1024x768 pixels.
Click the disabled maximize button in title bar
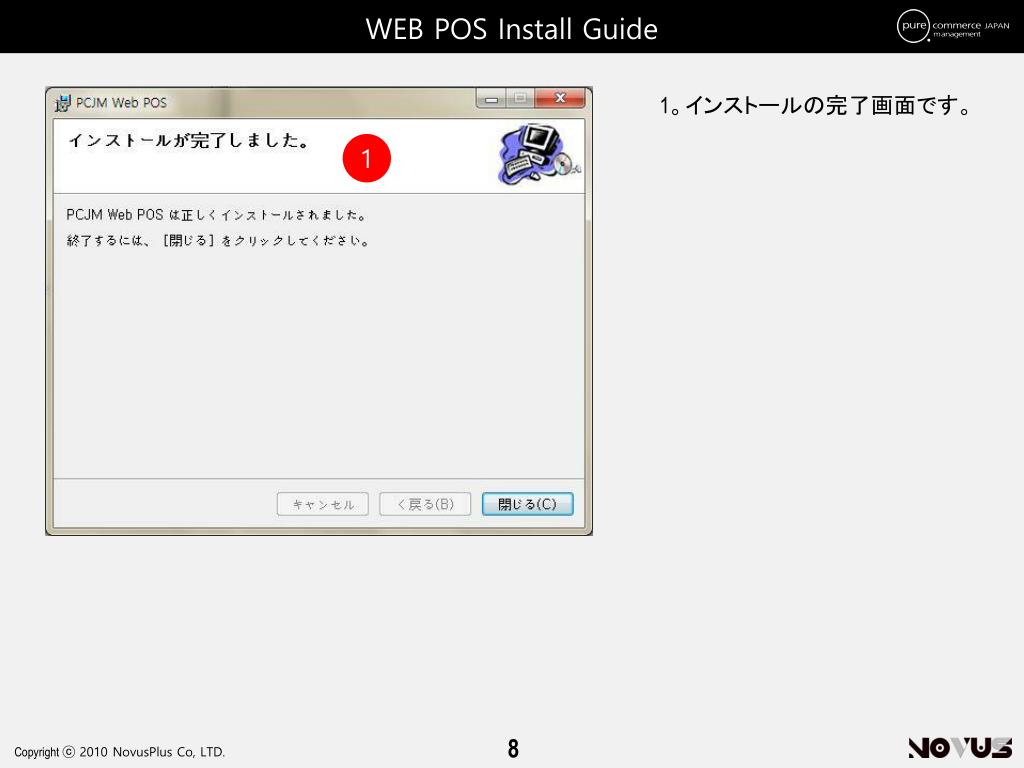pyautogui.click(x=520, y=98)
